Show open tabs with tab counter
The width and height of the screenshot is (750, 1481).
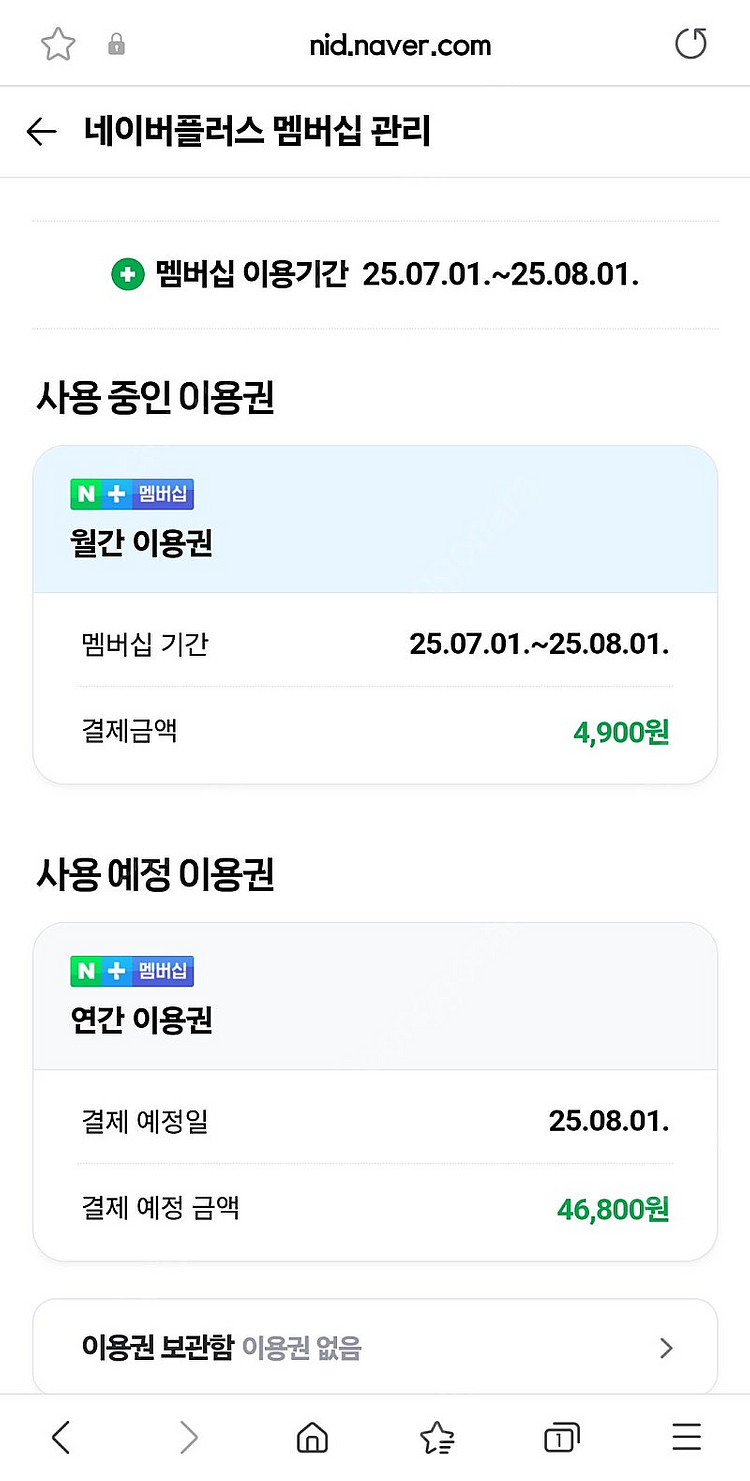tap(562, 1438)
